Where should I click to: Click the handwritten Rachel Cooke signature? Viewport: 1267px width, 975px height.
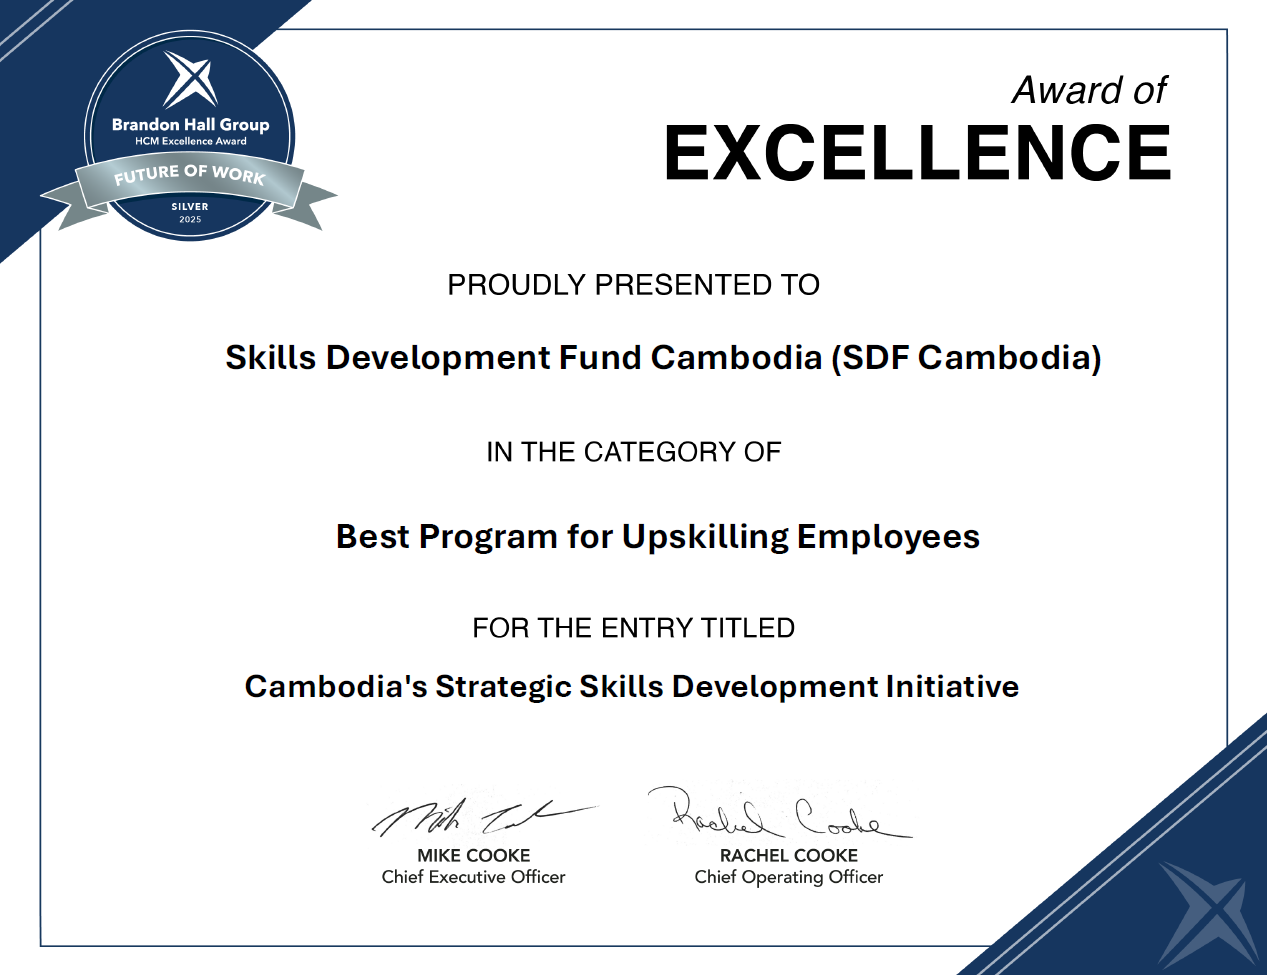pos(780,811)
